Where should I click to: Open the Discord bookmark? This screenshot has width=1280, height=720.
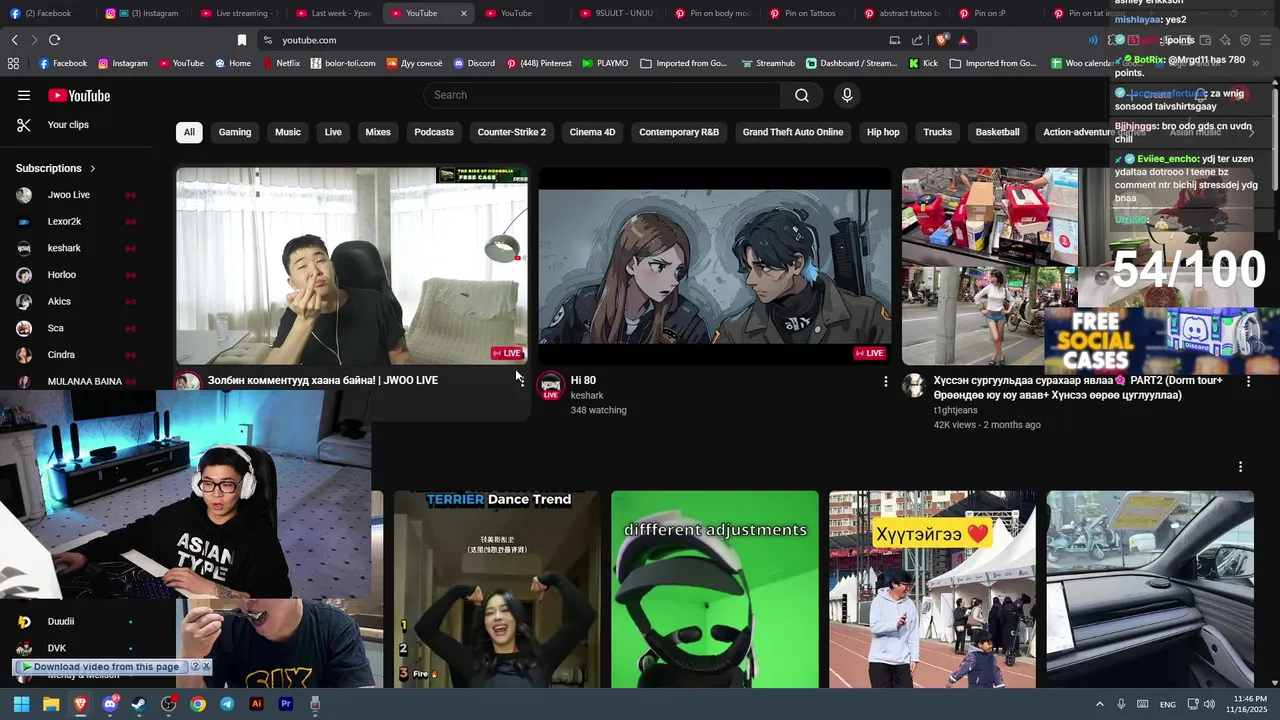point(474,63)
